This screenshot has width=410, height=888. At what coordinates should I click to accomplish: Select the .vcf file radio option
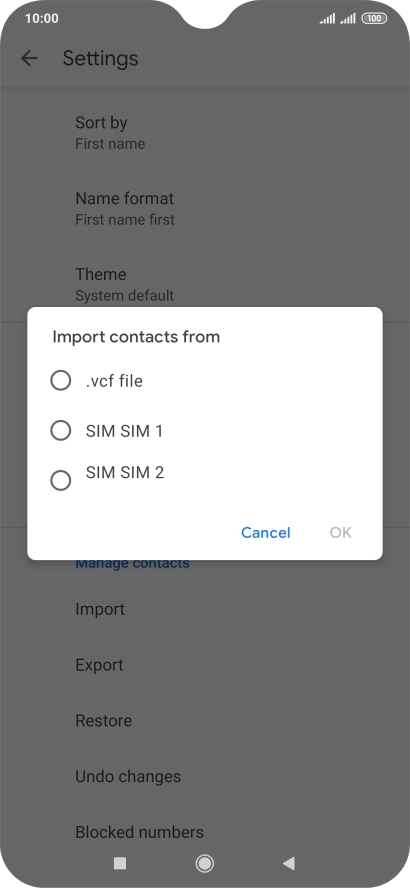(x=61, y=381)
